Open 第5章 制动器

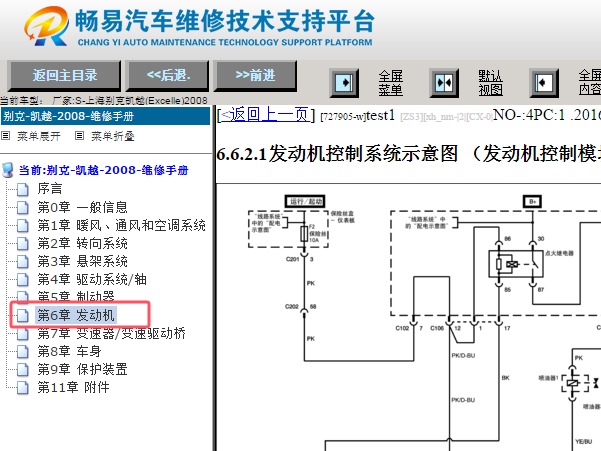[x=76, y=295]
